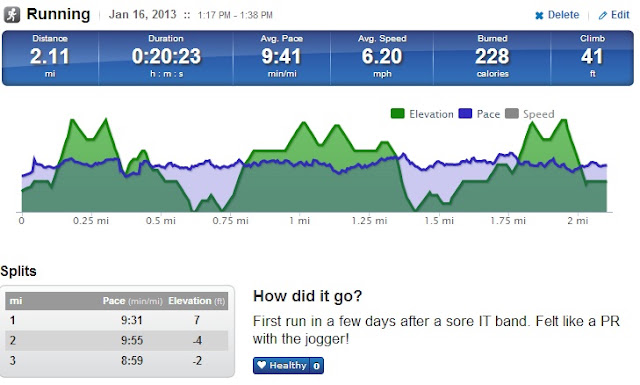Image resolution: width=640 pixels, height=385 pixels.
Task: Click the Delete X icon
Action: tap(539, 16)
